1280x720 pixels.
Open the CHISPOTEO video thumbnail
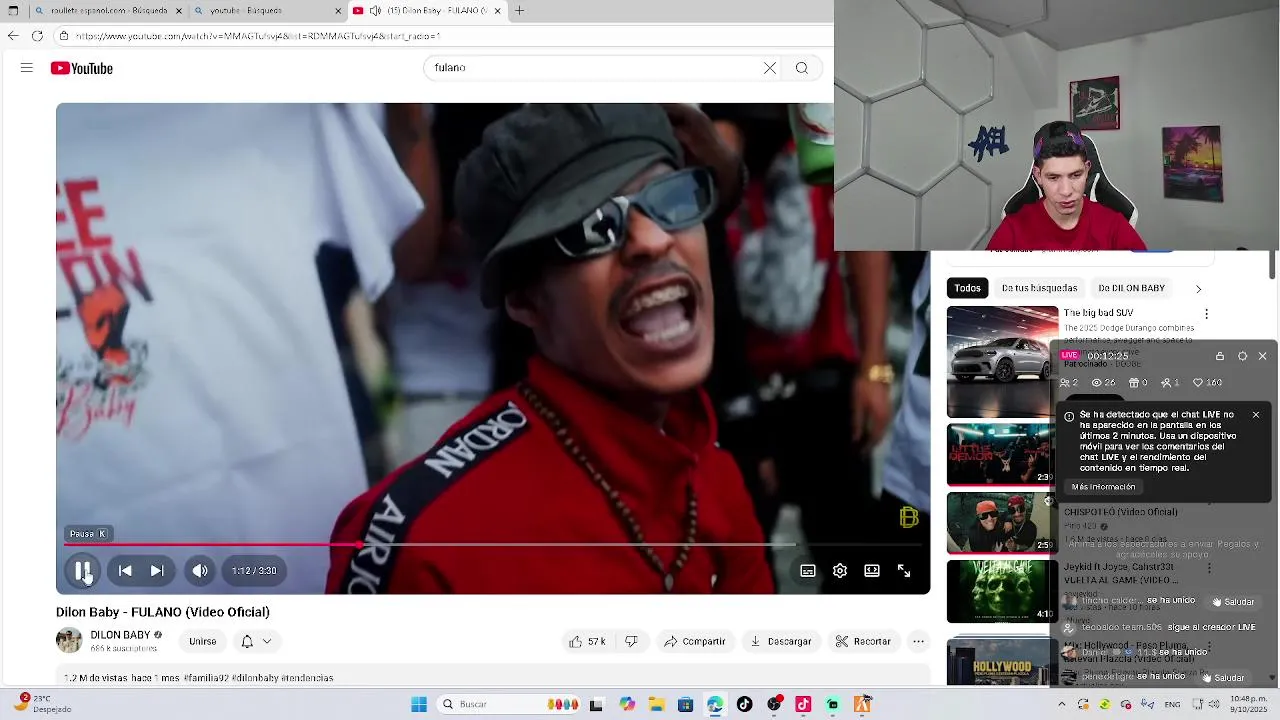click(x=1000, y=523)
